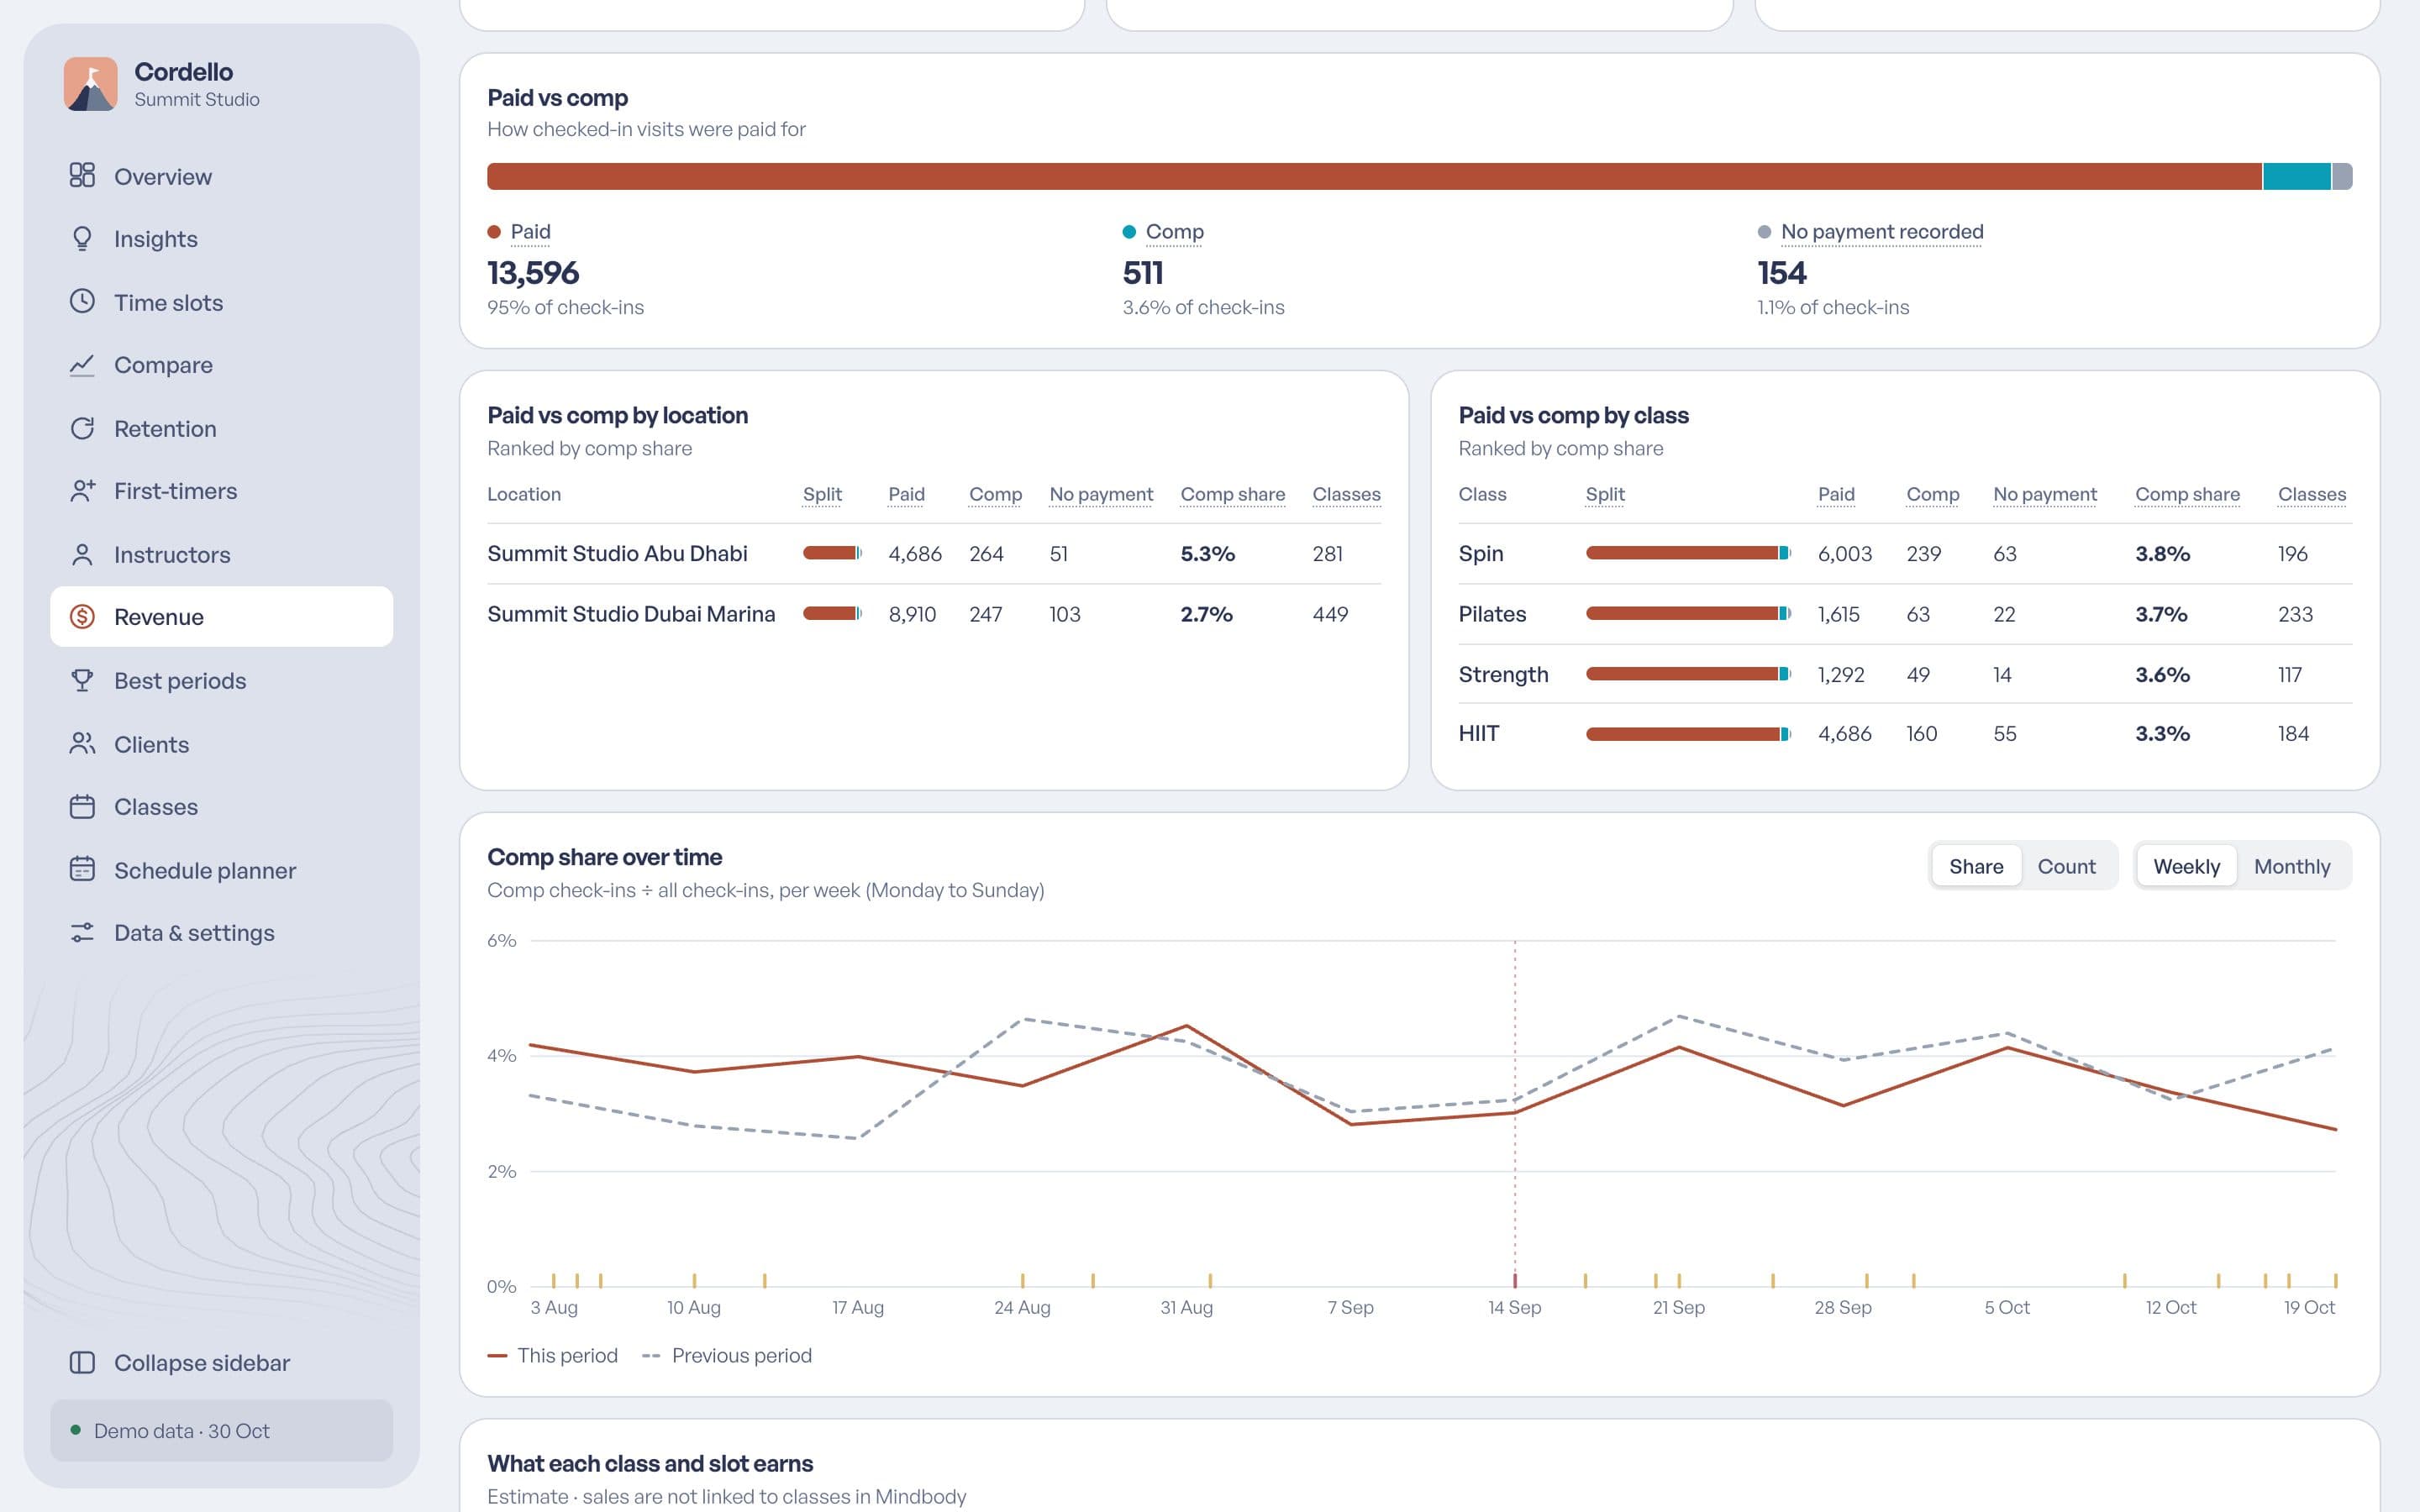Click the Collapse sidebar panel icon
2420x1512 pixels.
click(x=82, y=1362)
